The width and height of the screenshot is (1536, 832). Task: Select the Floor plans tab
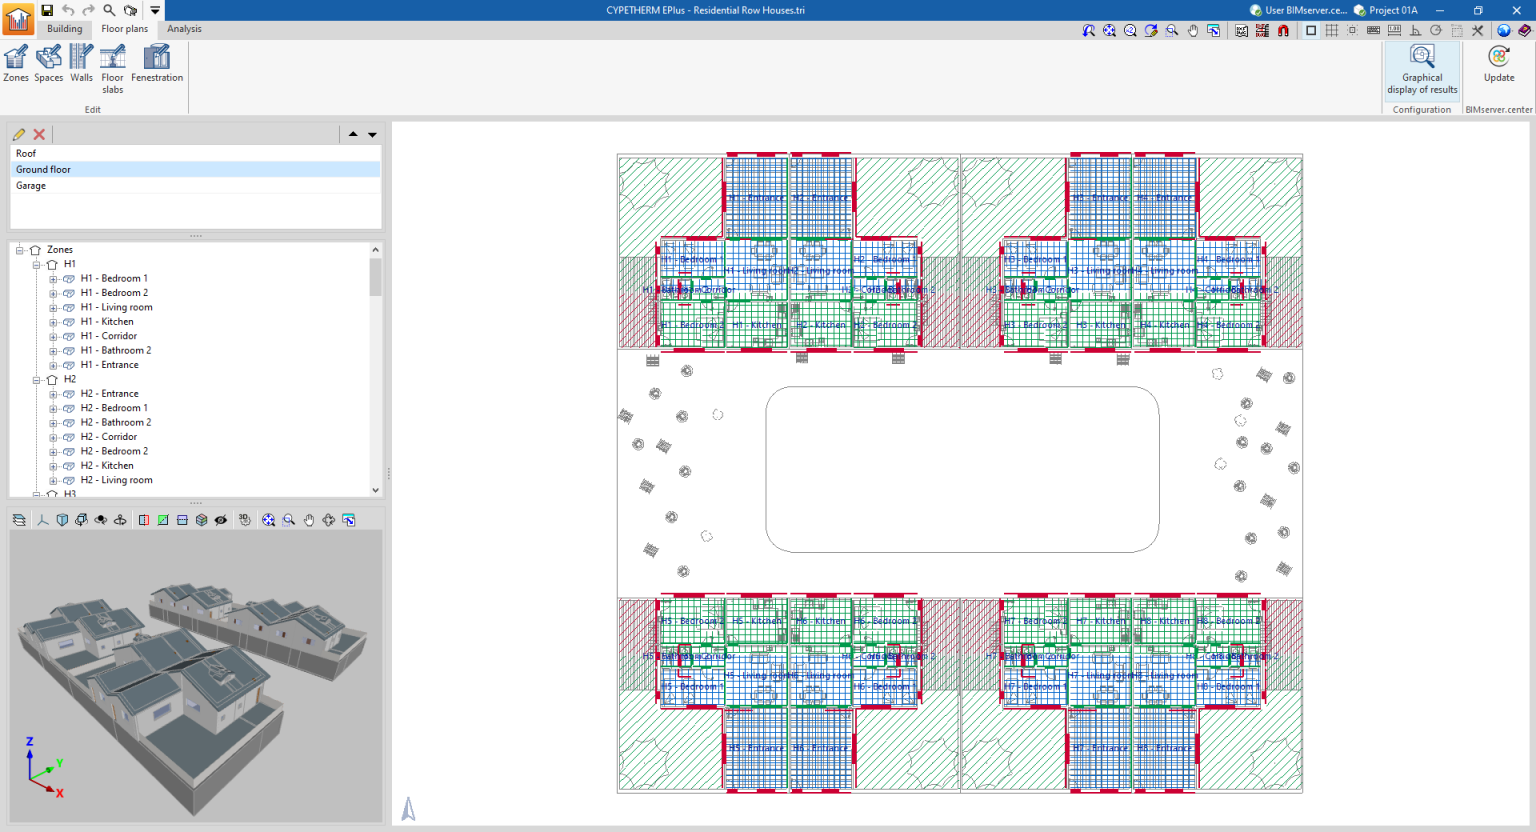[x=125, y=29]
